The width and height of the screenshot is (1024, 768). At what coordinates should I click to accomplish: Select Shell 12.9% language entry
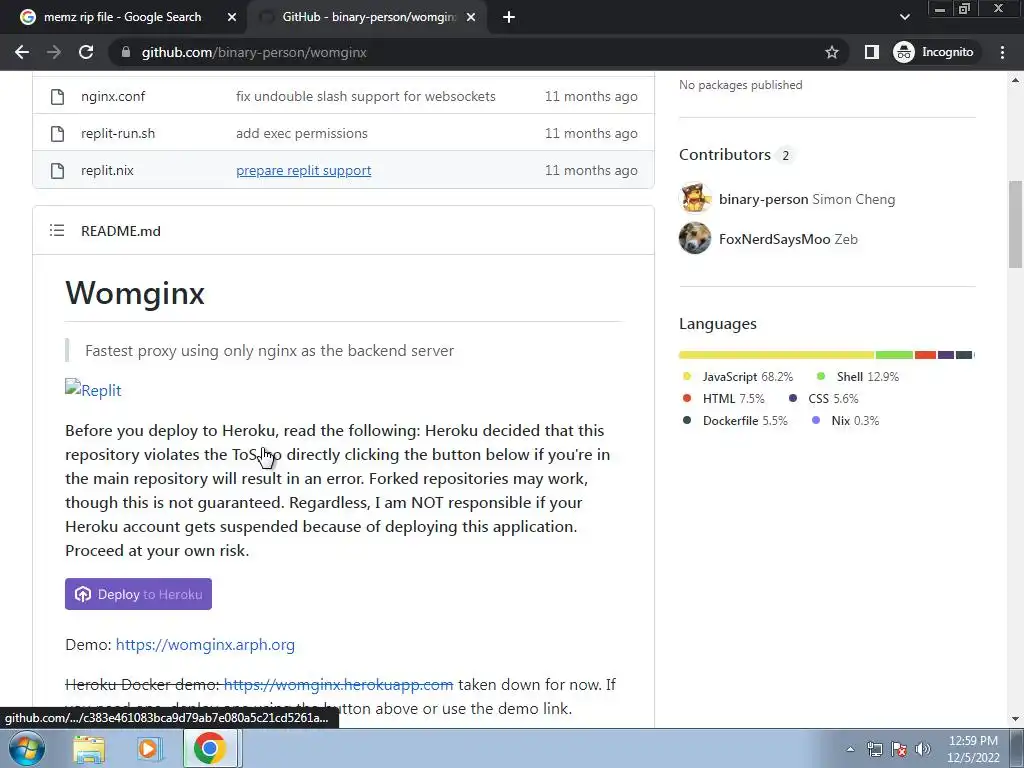(x=858, y=377)
